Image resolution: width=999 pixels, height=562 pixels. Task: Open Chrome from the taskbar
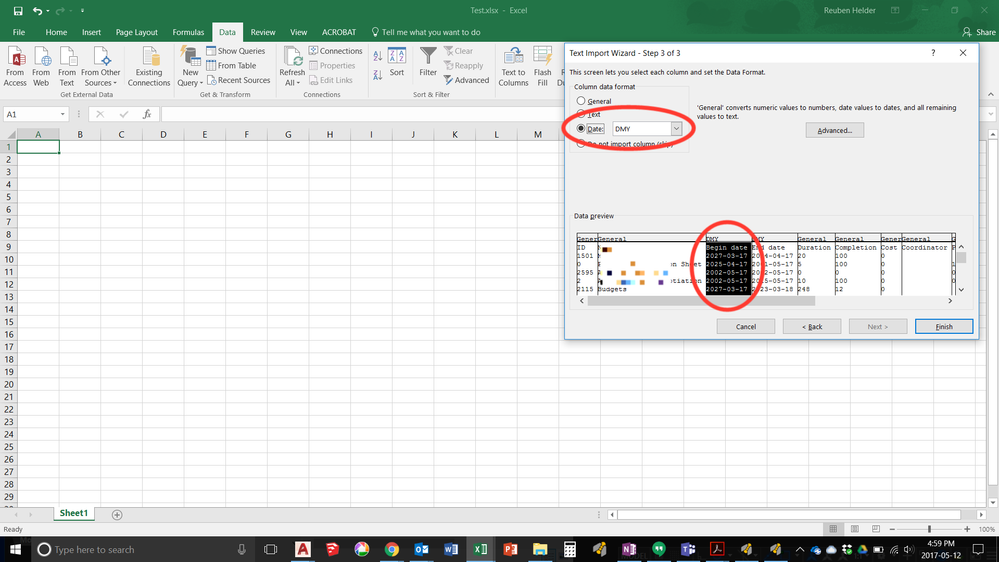click(x=391, y=549)
